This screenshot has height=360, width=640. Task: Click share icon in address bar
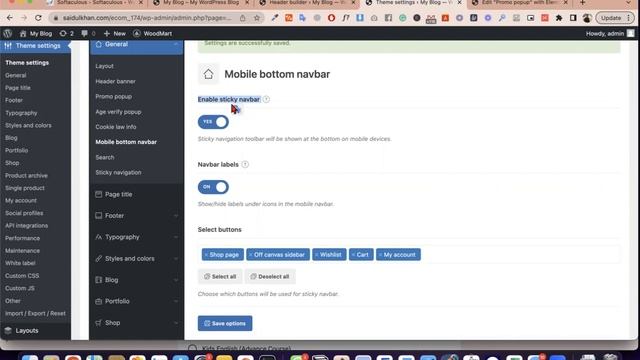(x=243, y=18)
